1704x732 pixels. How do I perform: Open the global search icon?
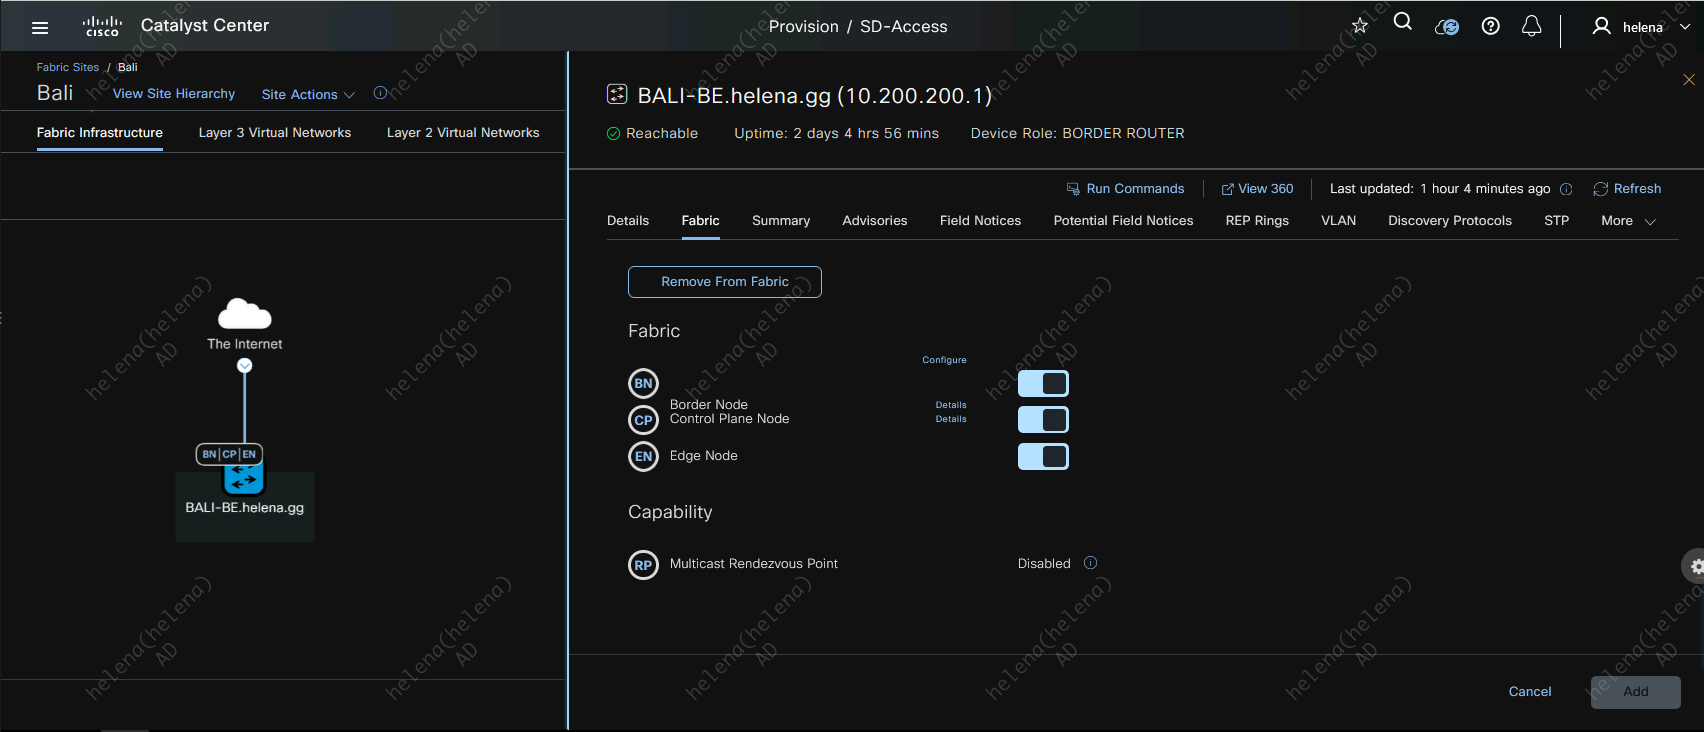point(1403,22)
